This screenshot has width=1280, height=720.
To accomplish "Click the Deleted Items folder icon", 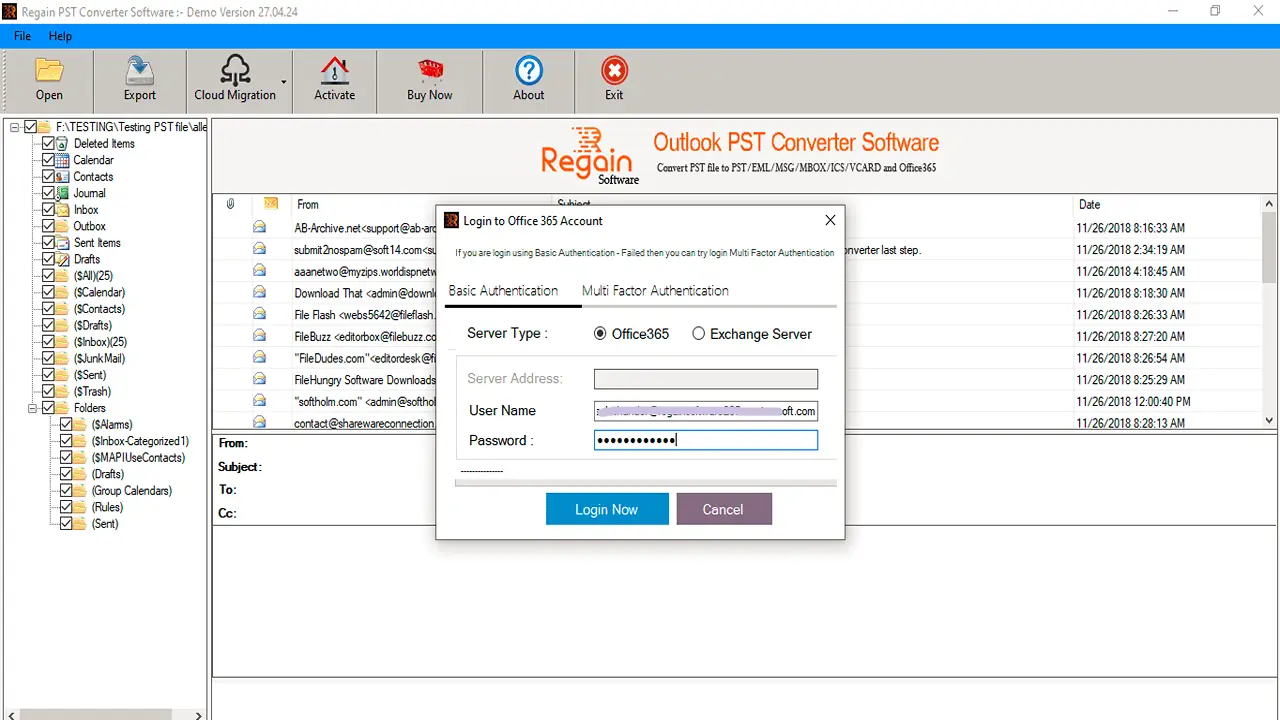I will point(63,143).
